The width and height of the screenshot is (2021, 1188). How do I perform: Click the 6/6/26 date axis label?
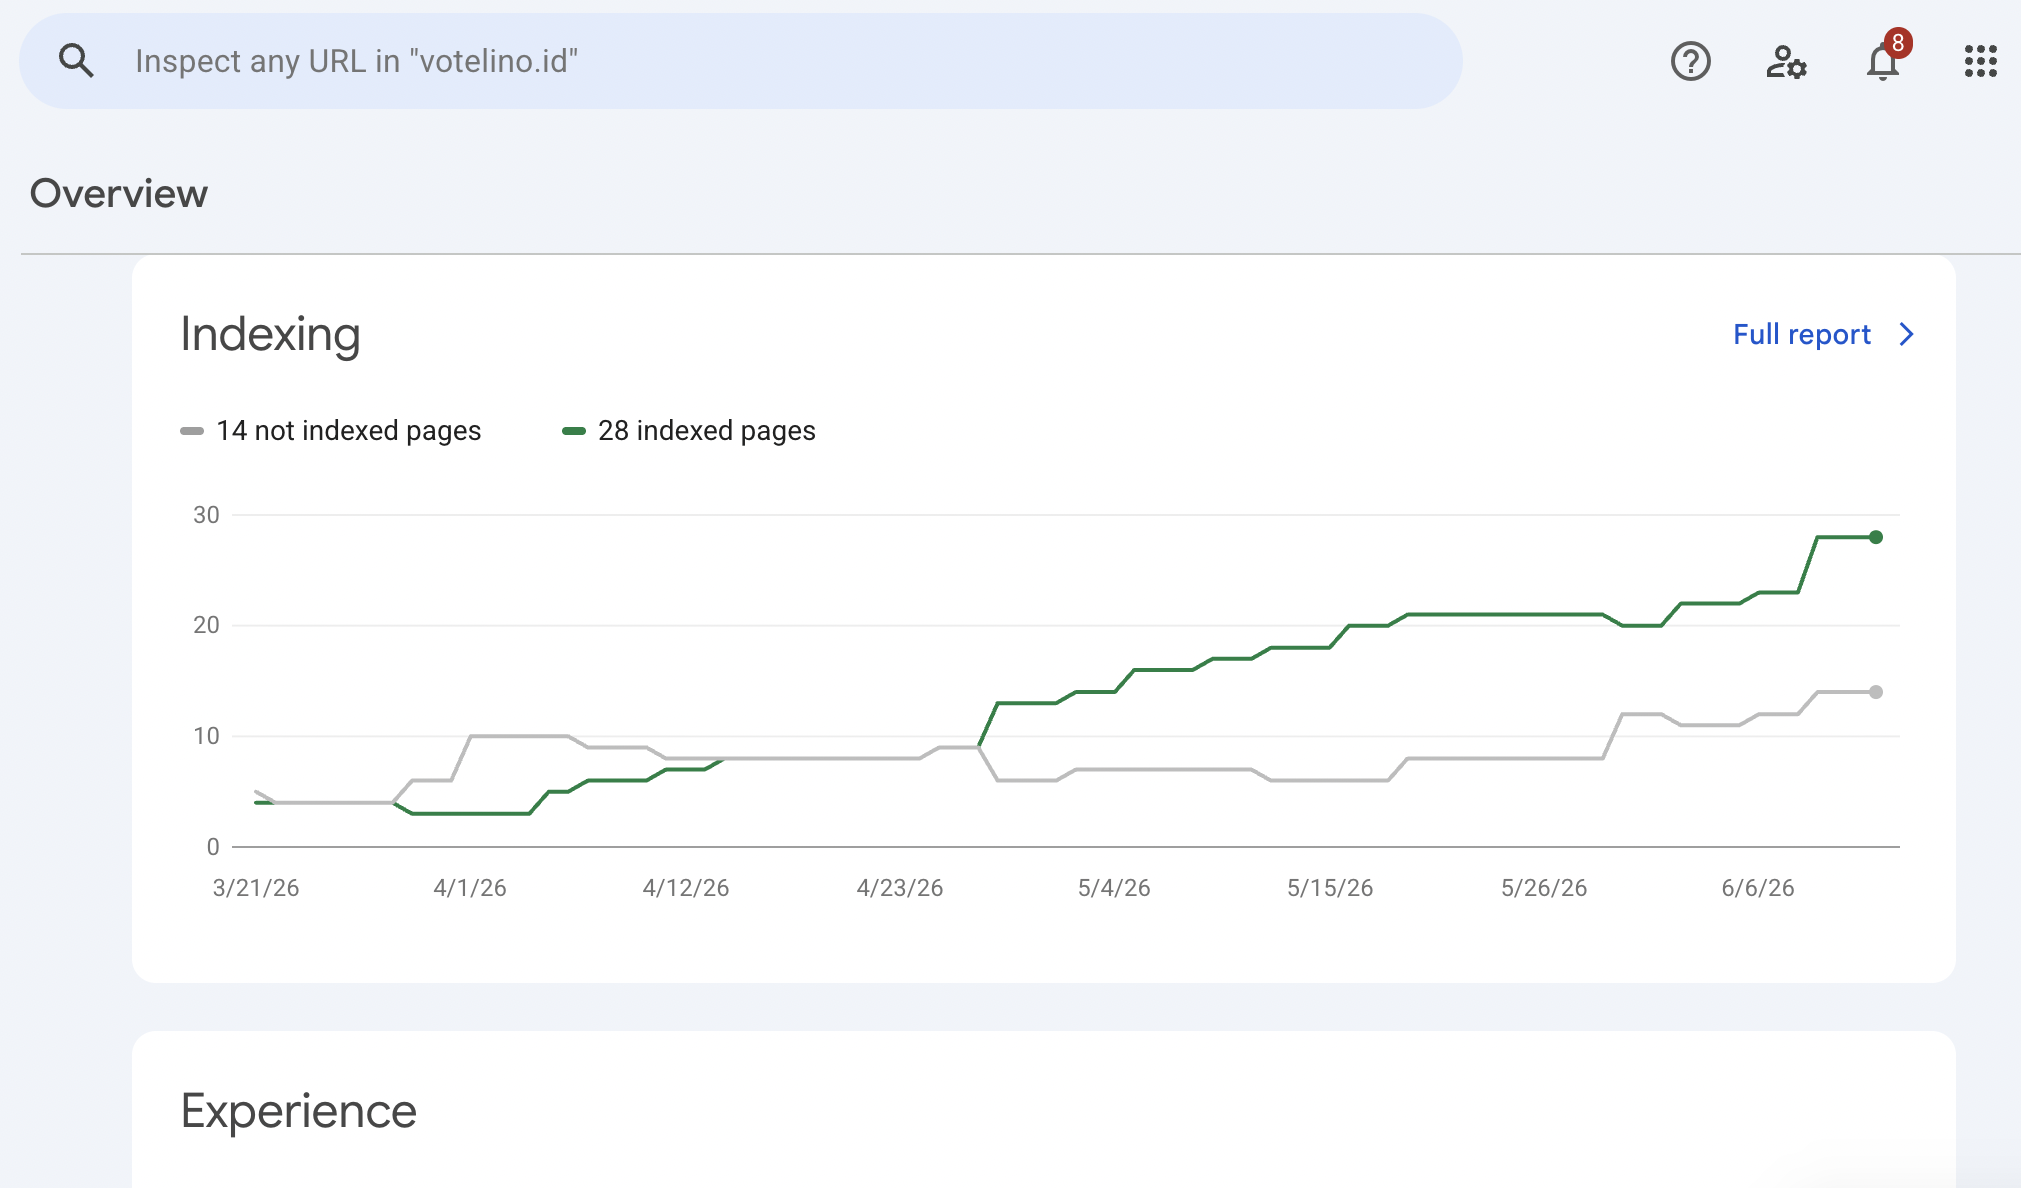[x=1757, y=888]
